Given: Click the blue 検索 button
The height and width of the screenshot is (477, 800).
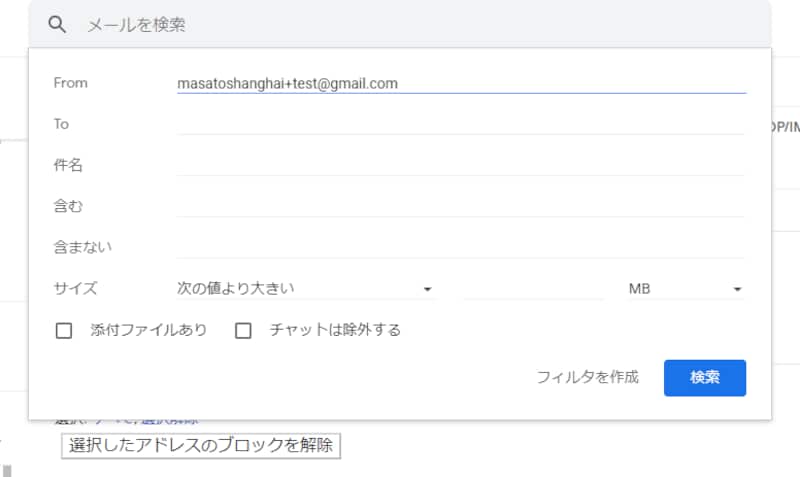Looking at the screenshot, I should [705, 378].
